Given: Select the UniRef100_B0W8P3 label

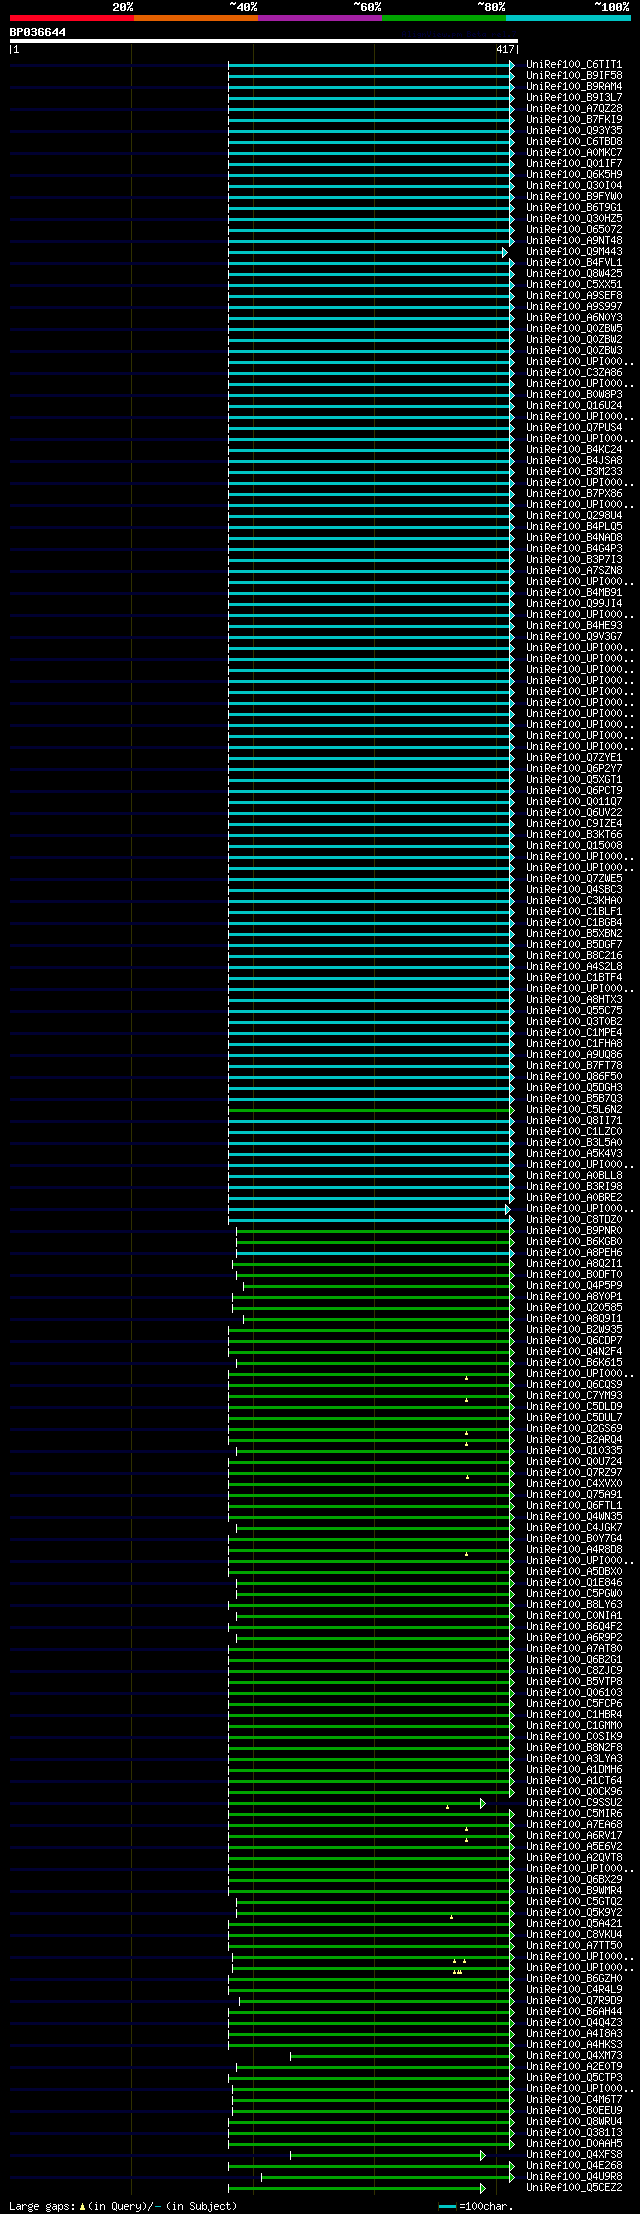Looking at the screenshot, I should (574, 394).
